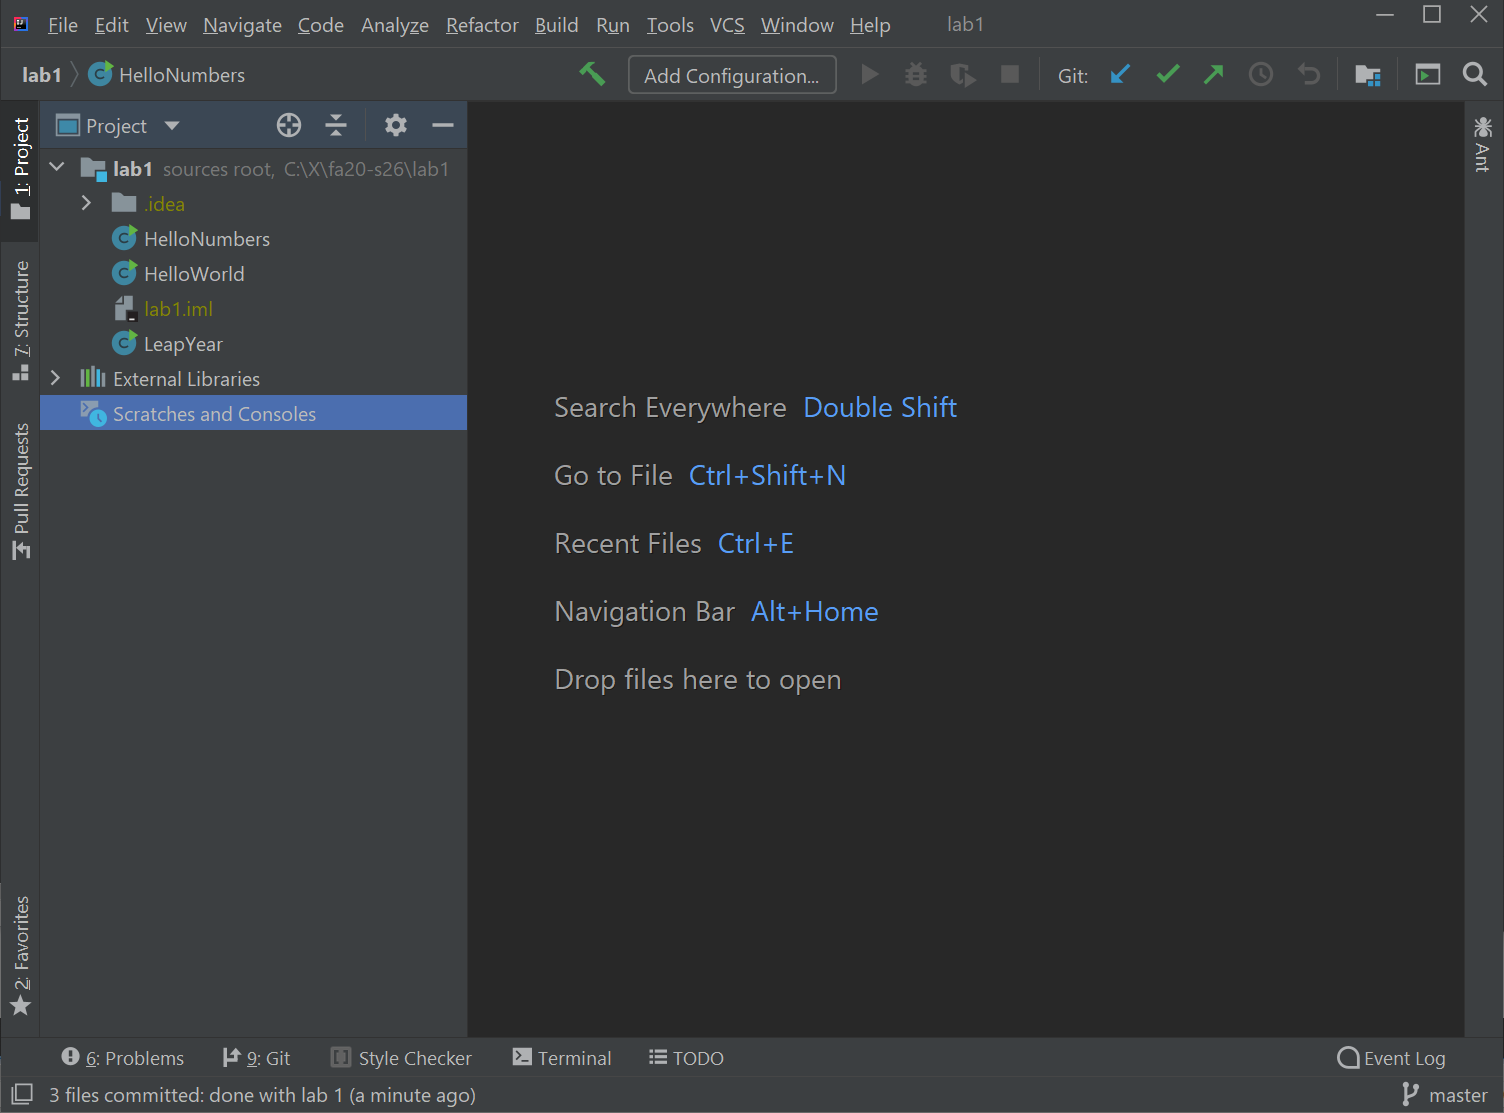This screenshot has width=1504, height=1113.
Task: Open the File menu
Action: pos(62,25)
